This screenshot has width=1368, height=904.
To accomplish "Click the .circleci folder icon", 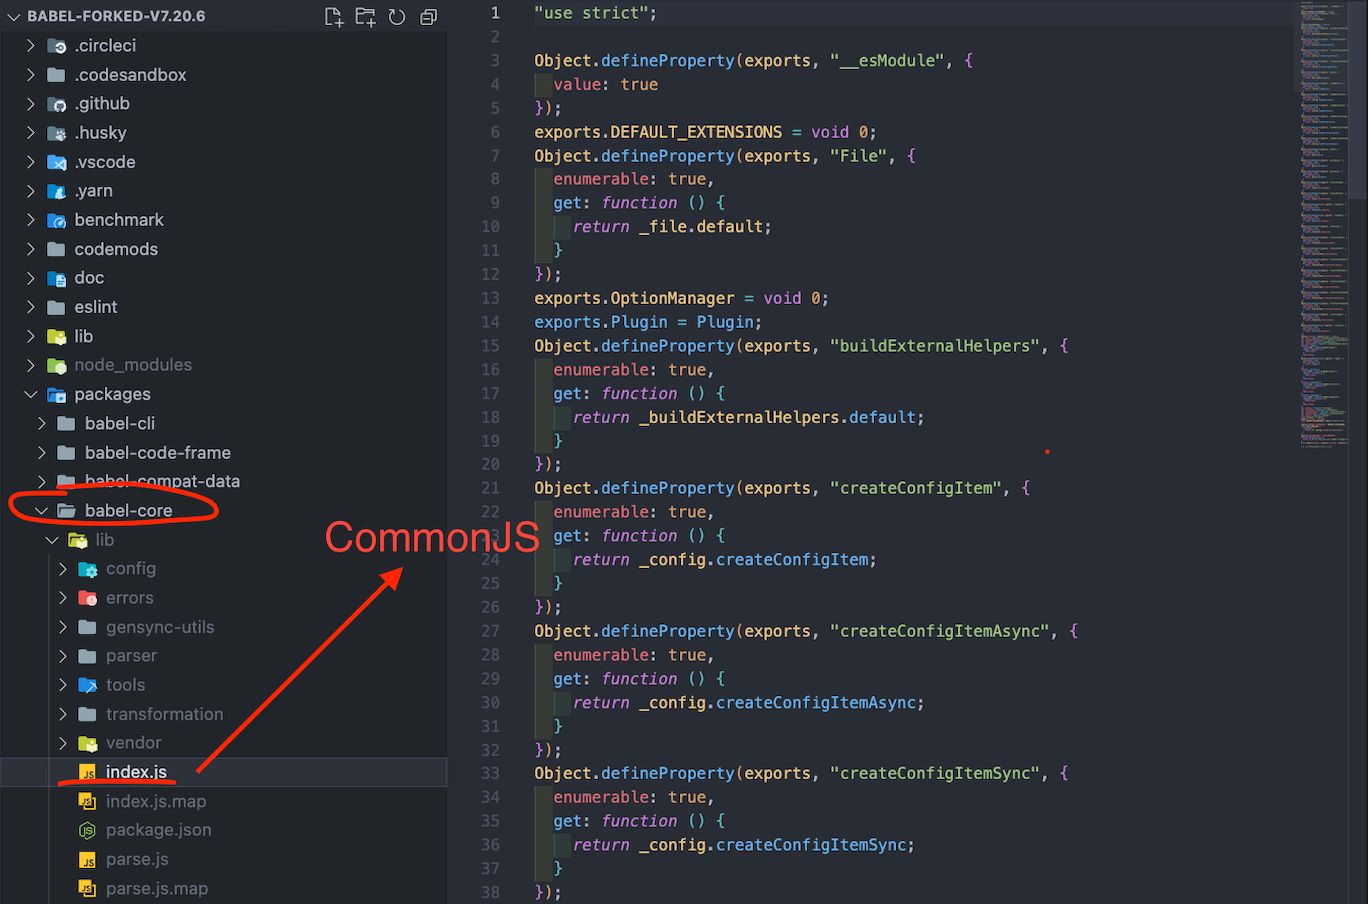I will point(57,46).
